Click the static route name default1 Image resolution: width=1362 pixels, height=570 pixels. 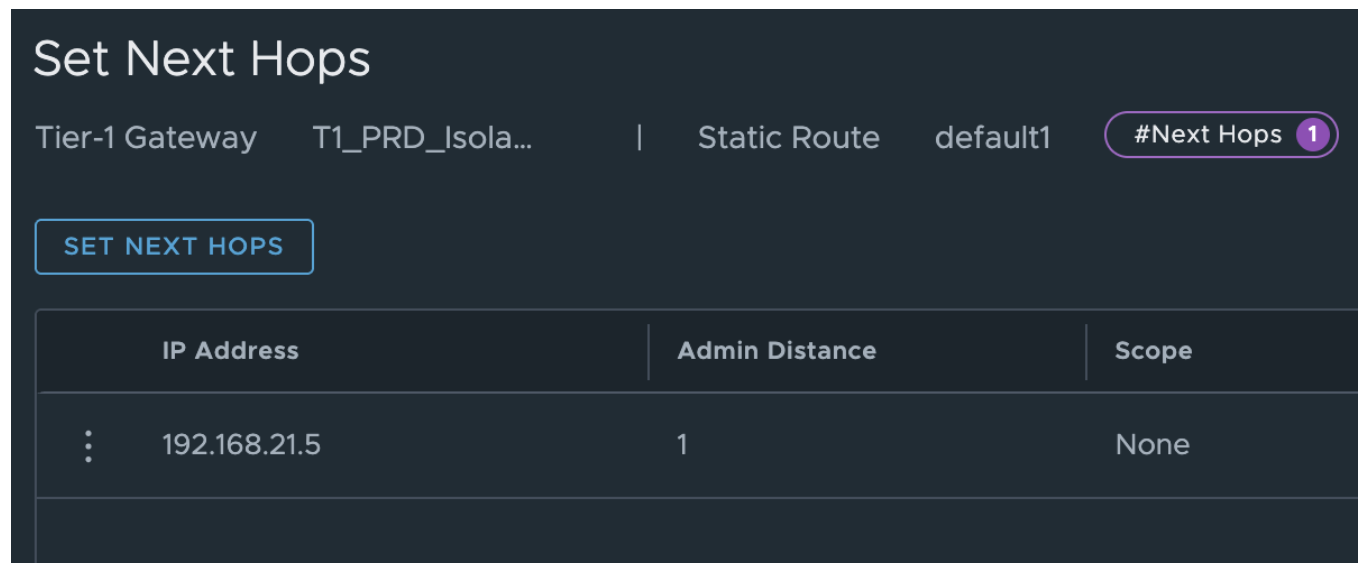coord(992,138)
